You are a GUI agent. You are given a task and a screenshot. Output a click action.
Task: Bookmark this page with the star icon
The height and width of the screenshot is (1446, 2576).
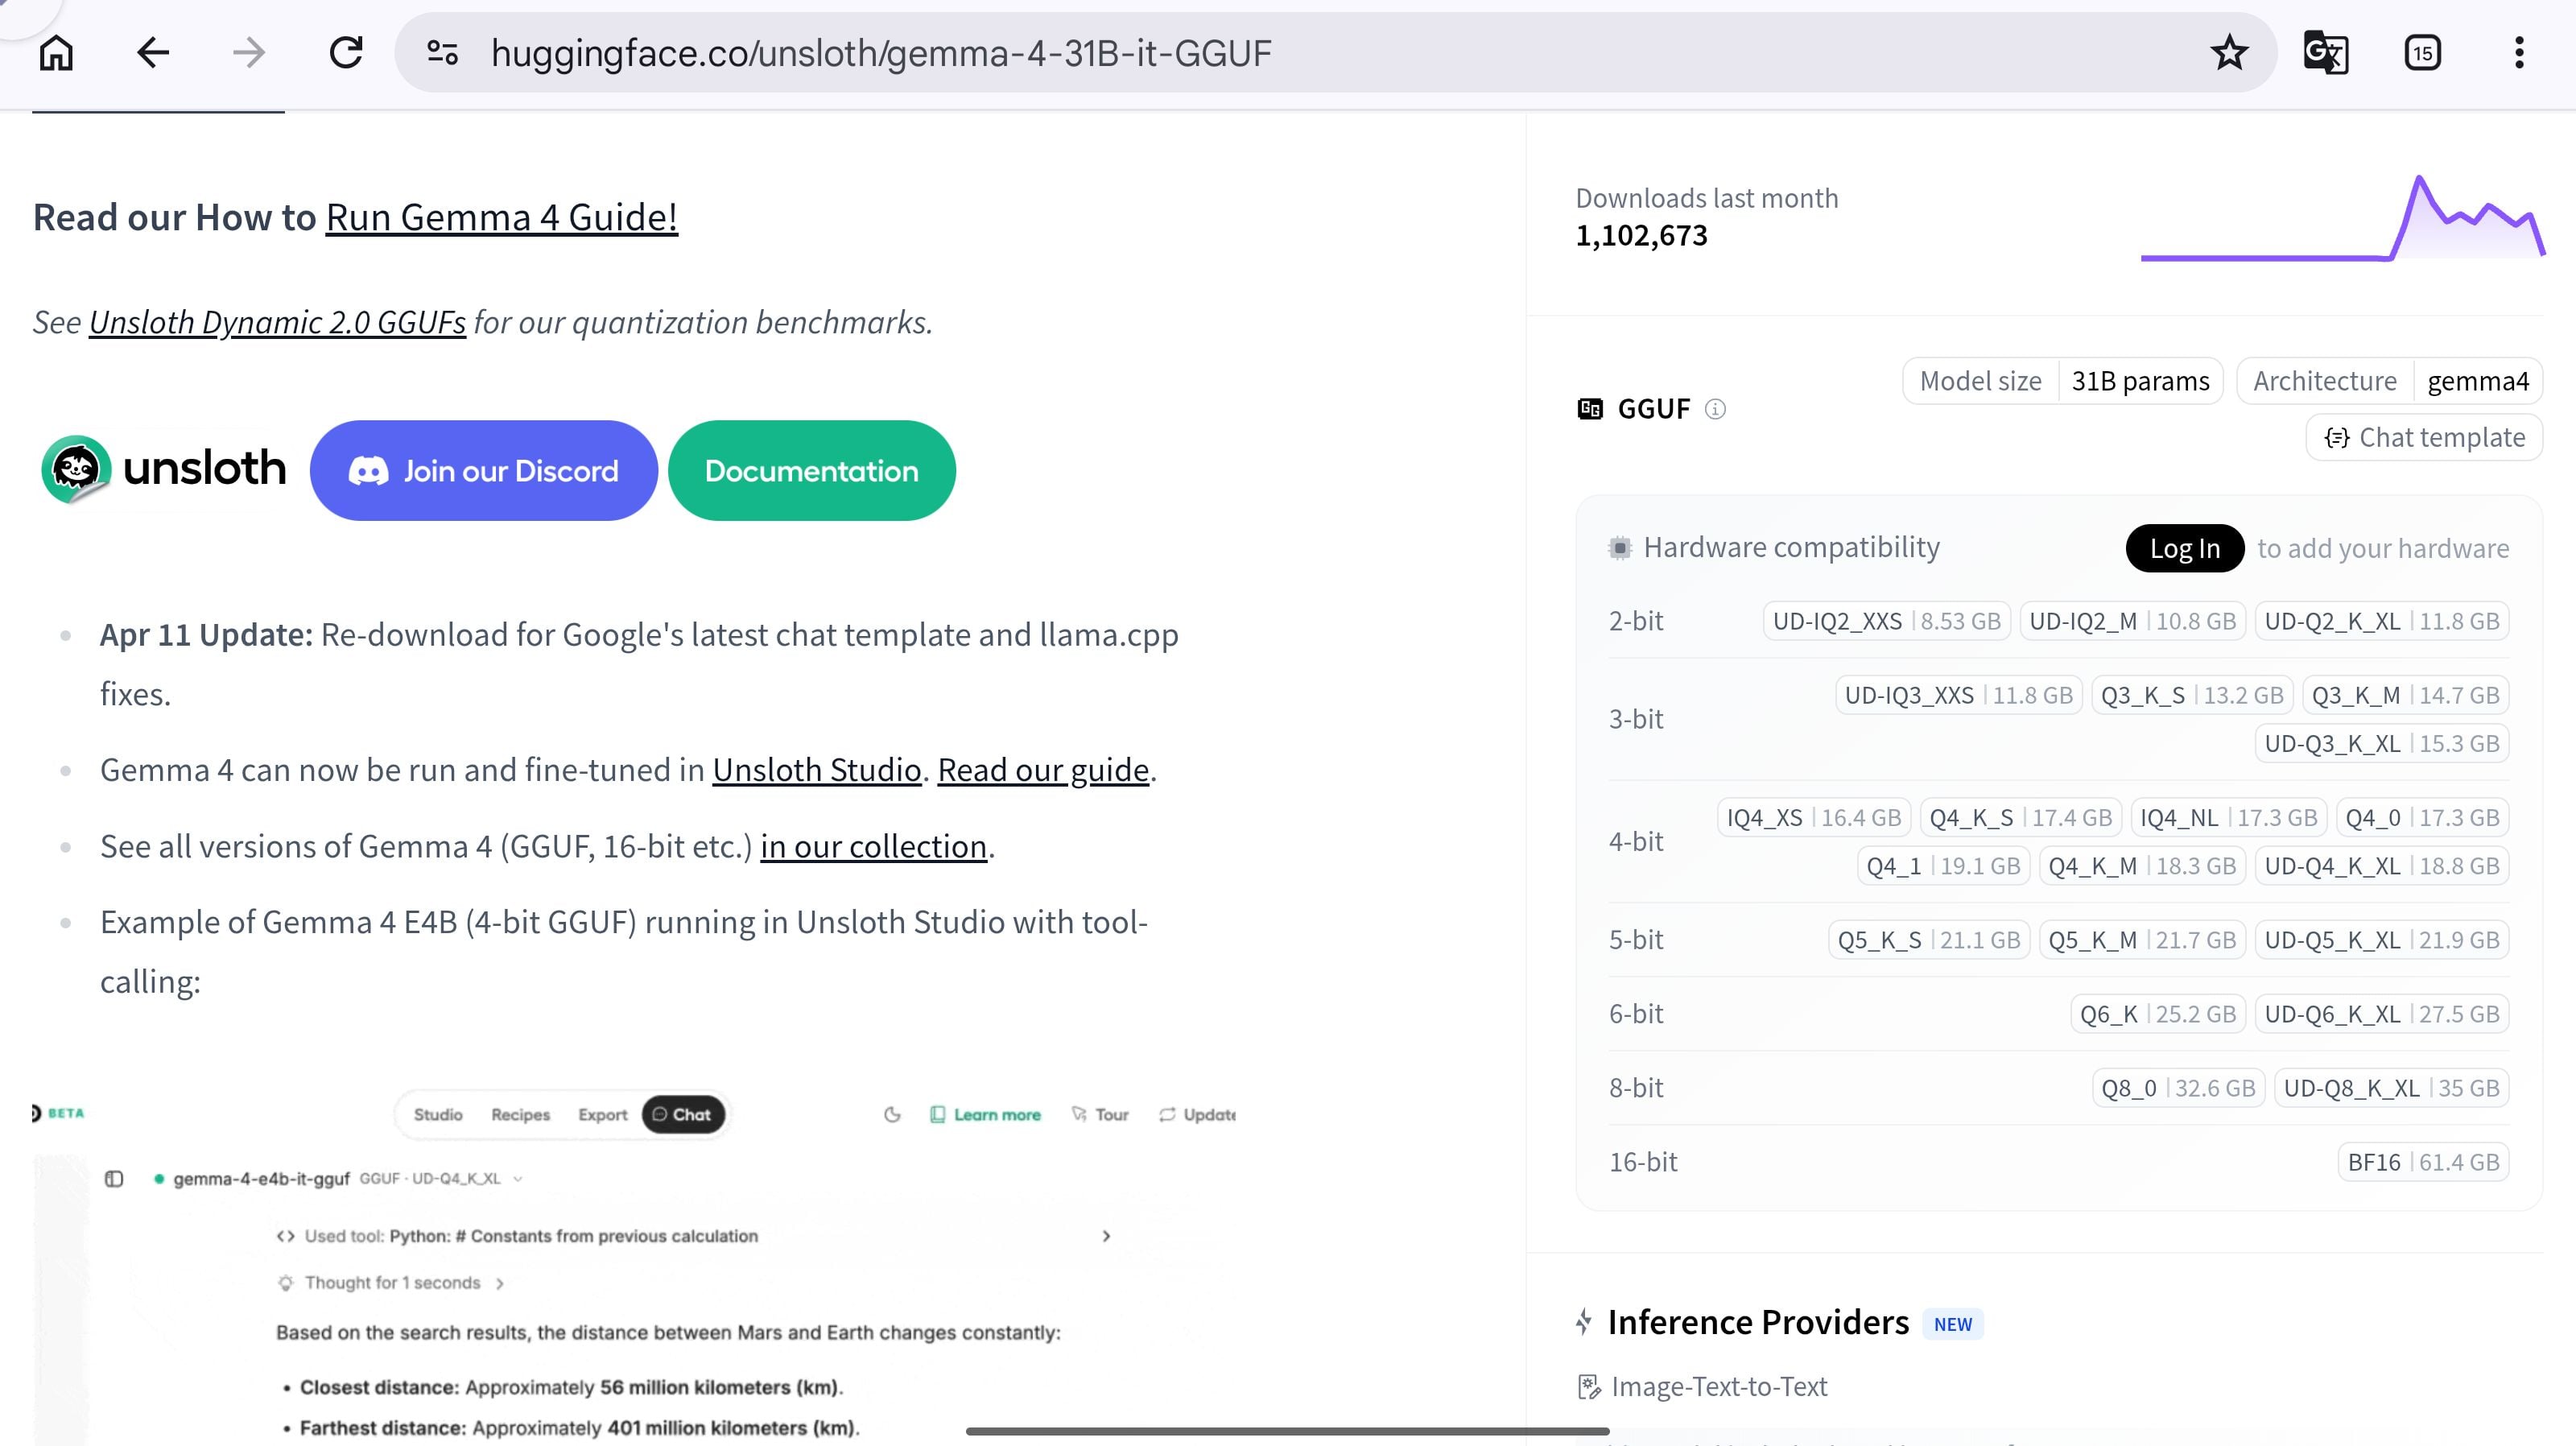click(x=2229, y=52)
